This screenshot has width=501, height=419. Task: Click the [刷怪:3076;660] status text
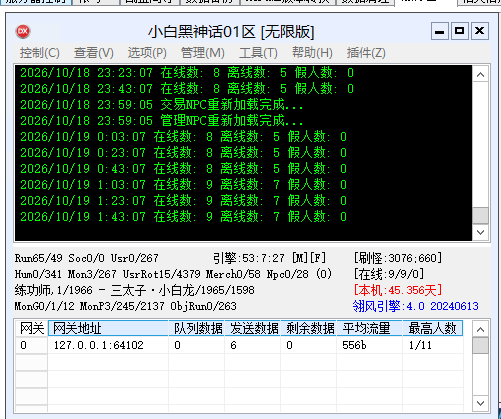[x=398, y=258]
